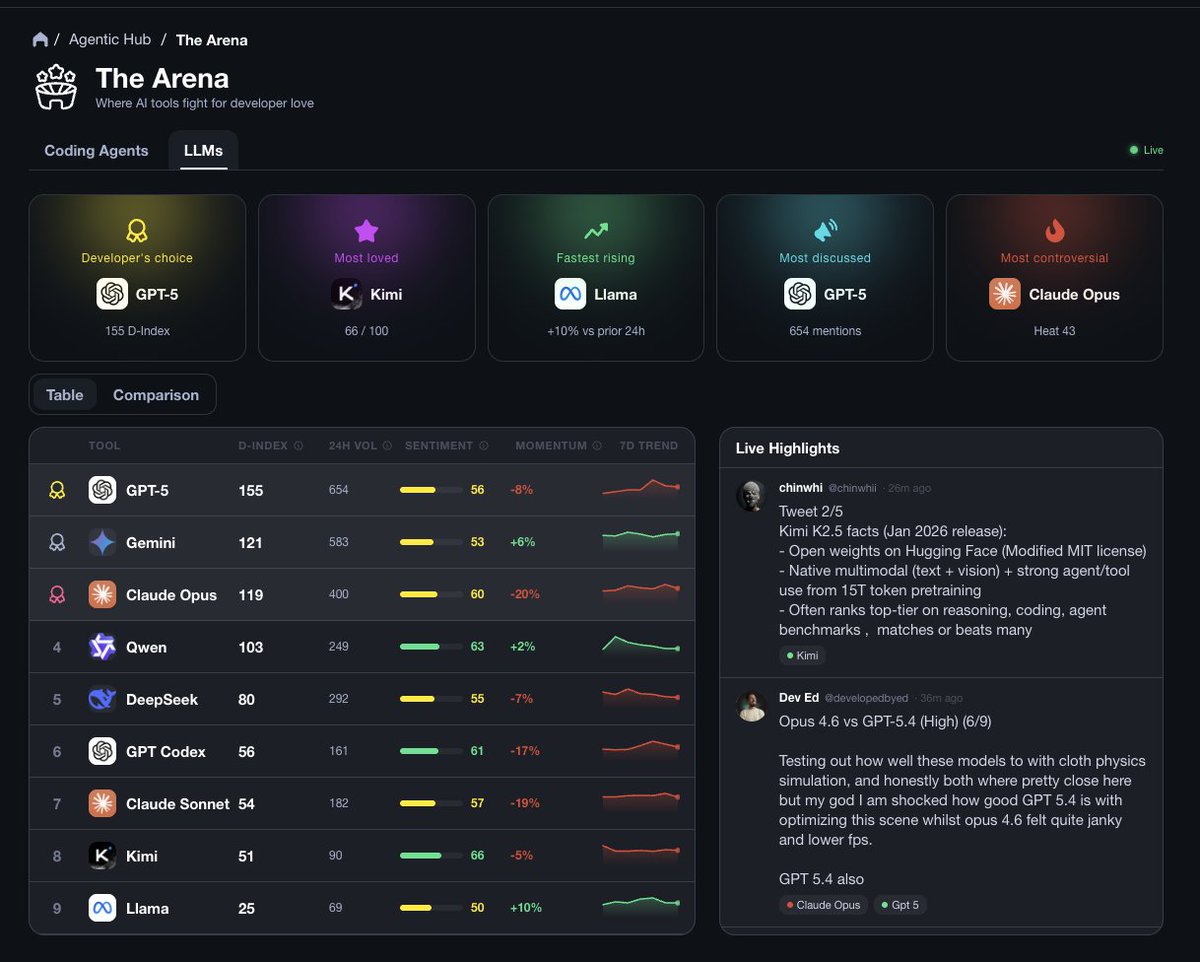Click the 24H VOL info icon
The height and width of the screenshot is (962, 1200).
pos(387,446)
